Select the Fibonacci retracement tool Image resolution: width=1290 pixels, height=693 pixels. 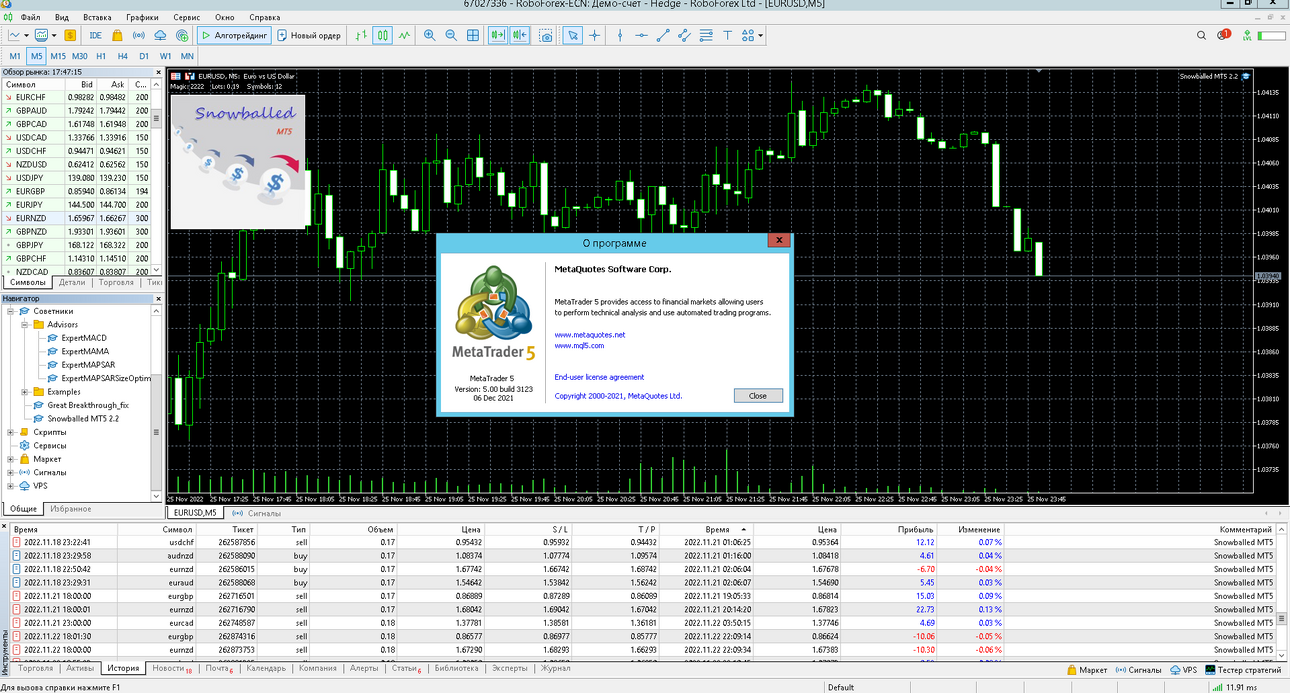pos(706,35)
